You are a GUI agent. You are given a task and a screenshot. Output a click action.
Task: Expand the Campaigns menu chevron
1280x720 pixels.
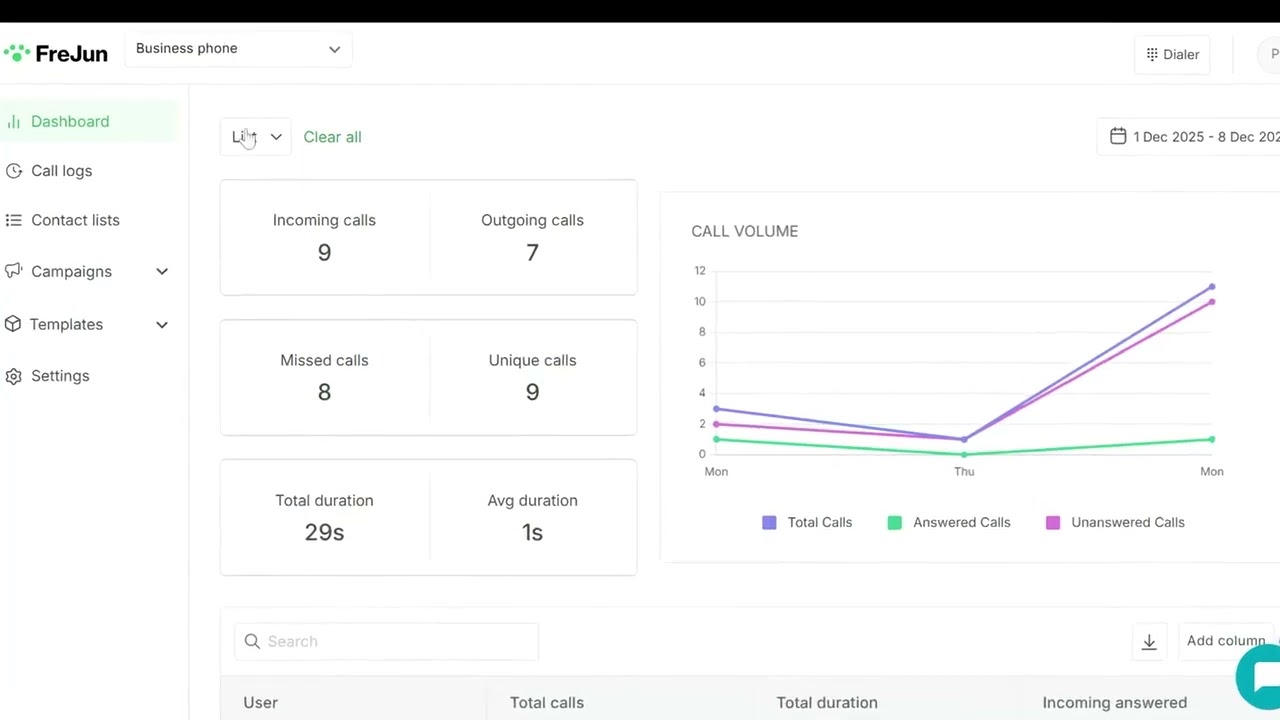point(162,271)
